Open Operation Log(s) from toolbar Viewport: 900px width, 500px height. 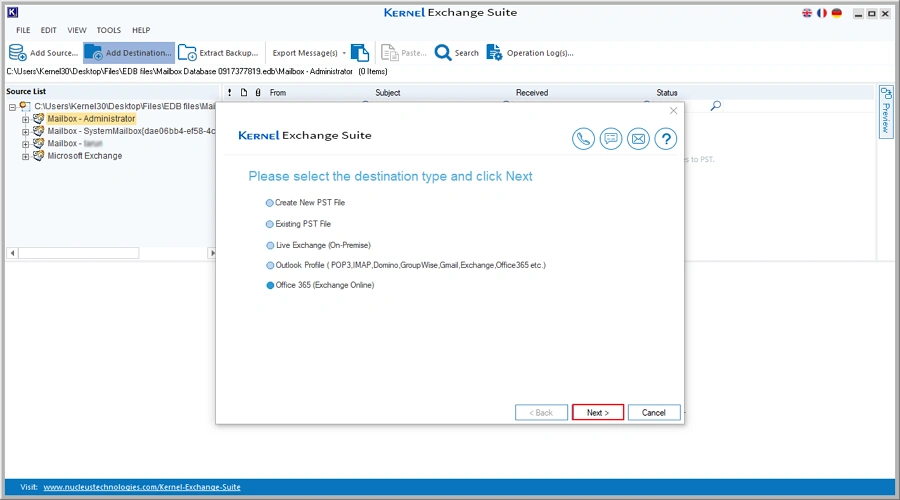530,53
